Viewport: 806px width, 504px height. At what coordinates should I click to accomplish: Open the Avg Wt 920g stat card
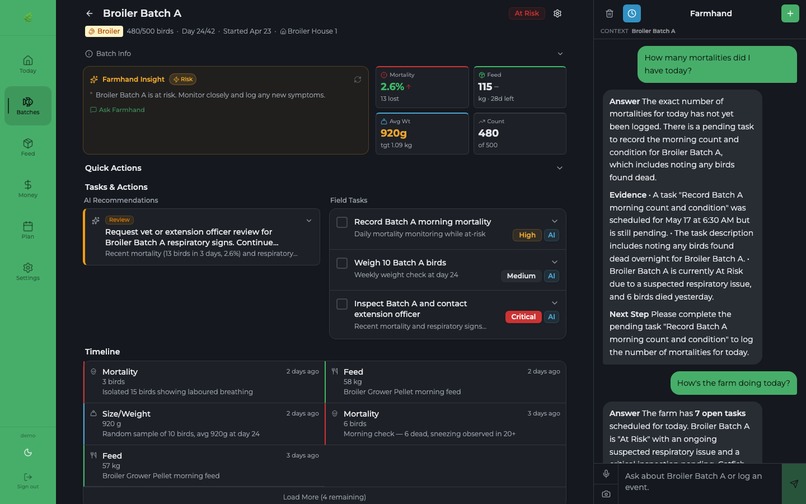point(422,133)
